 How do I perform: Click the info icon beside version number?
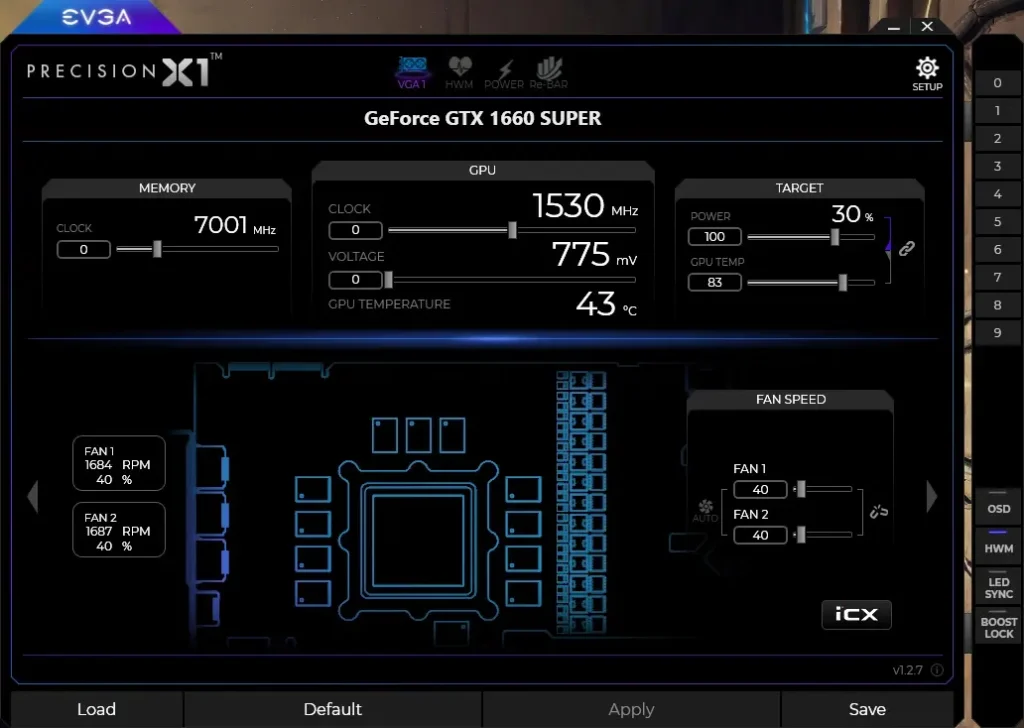coord(937,670)
